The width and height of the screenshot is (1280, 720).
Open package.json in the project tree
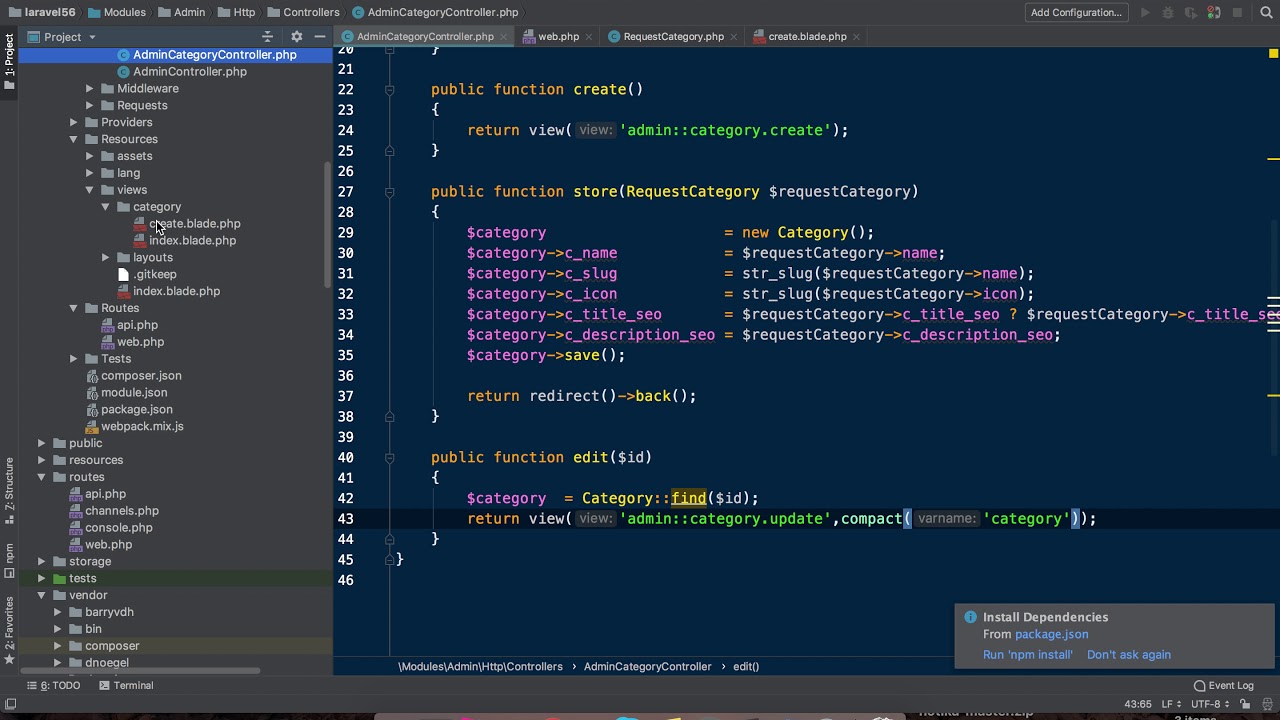pos(137,409)
